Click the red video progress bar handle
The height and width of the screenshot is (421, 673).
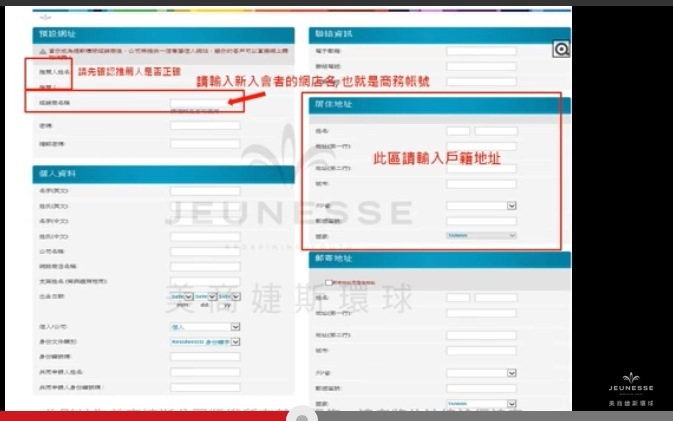click(x=302, y=416)
